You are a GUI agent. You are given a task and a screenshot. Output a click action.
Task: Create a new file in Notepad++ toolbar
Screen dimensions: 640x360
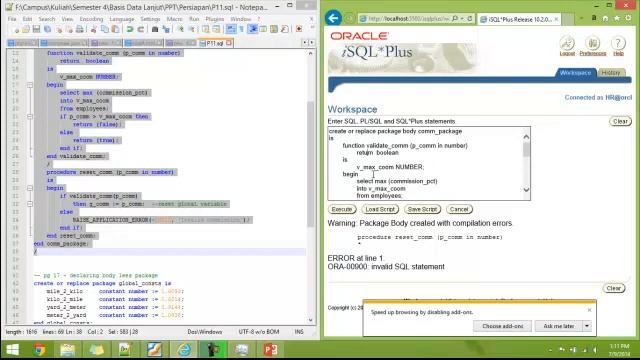pos(16,29)
